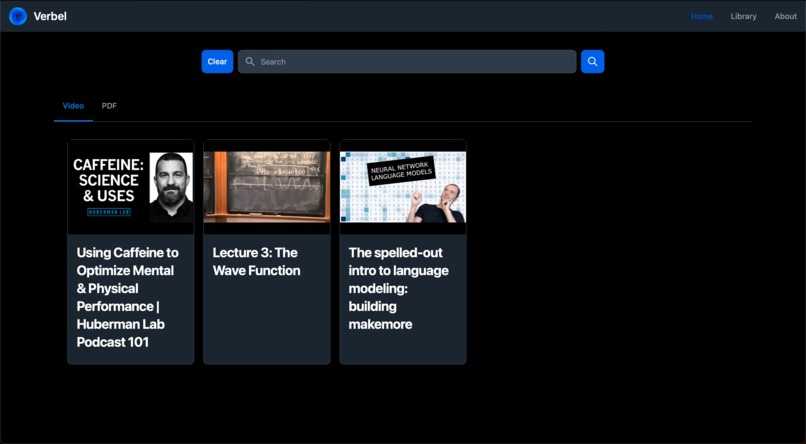Click the Verbel brand name text
Viewport: 806px width, 444px height.
click(x=50, y=16)
